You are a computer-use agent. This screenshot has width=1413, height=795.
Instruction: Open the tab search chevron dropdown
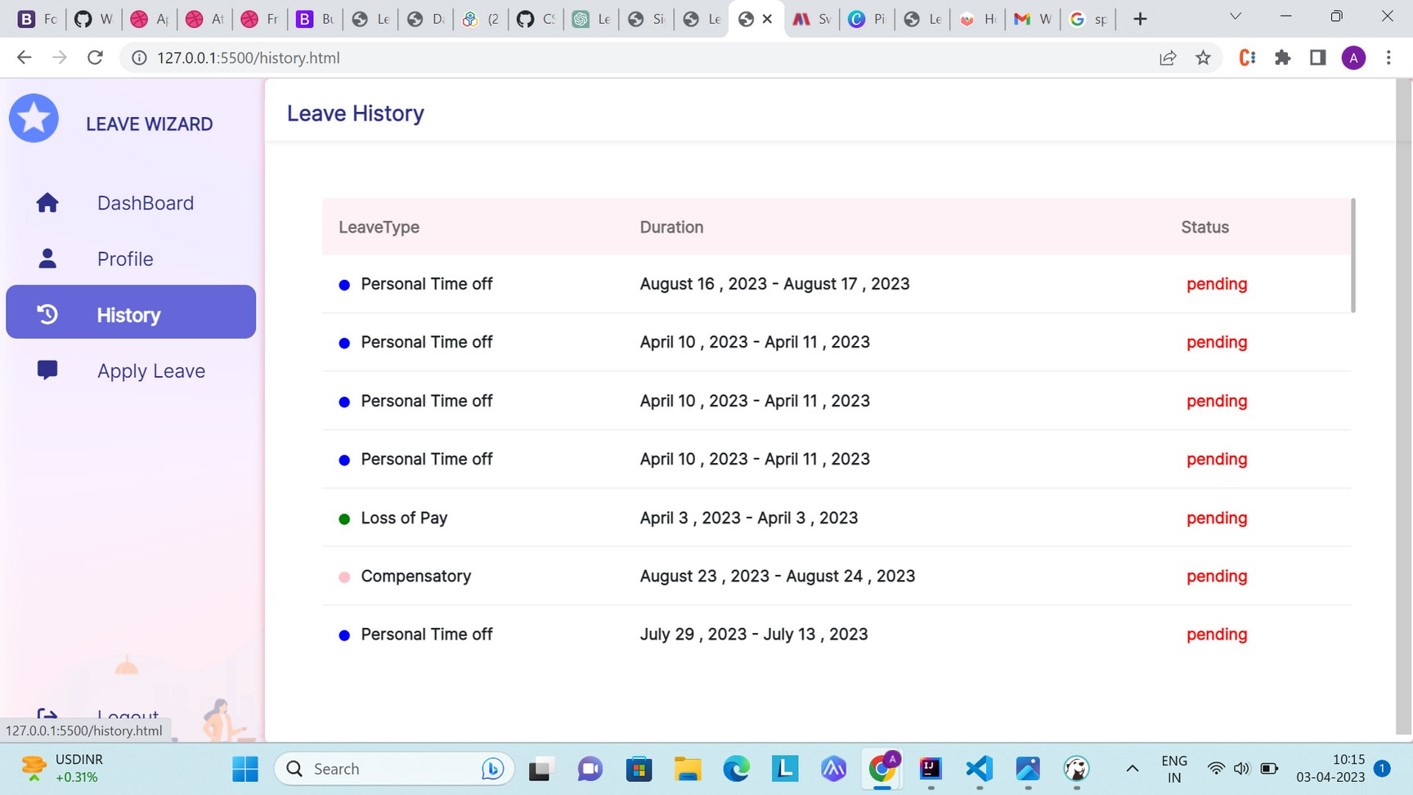click(1235, 16)
